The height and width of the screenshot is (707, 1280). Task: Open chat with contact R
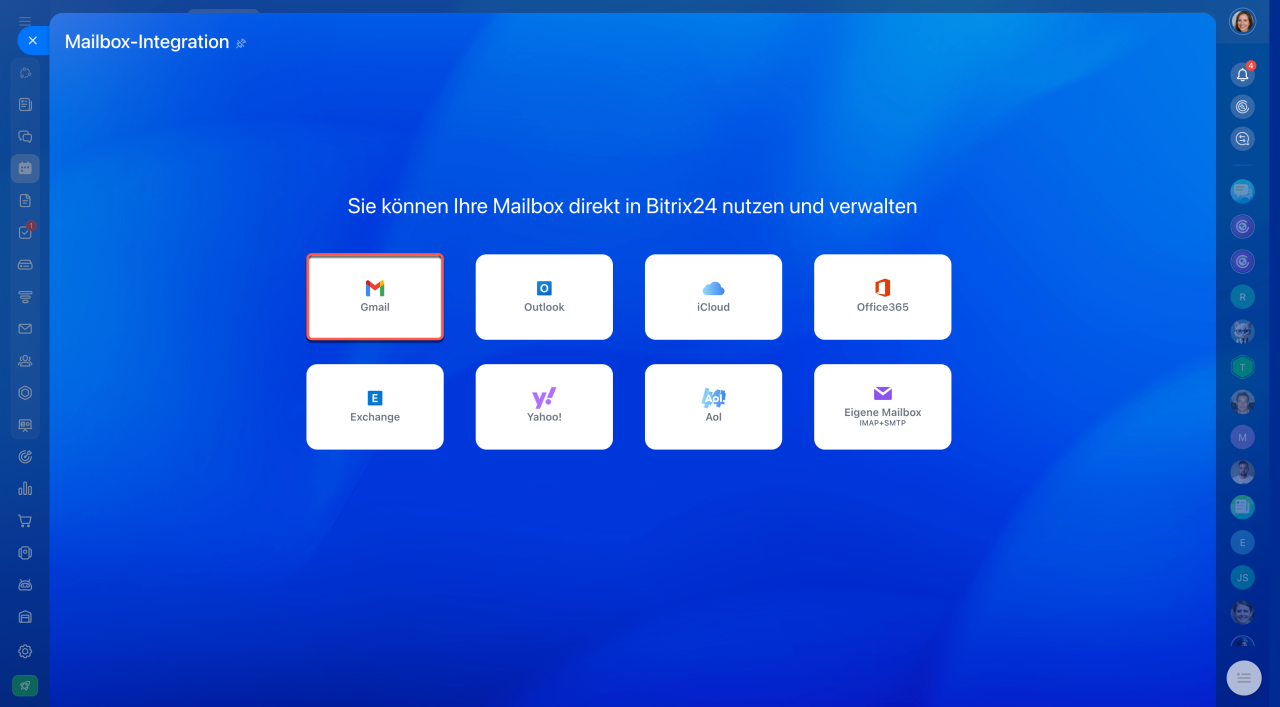[x=1242, y=296]
